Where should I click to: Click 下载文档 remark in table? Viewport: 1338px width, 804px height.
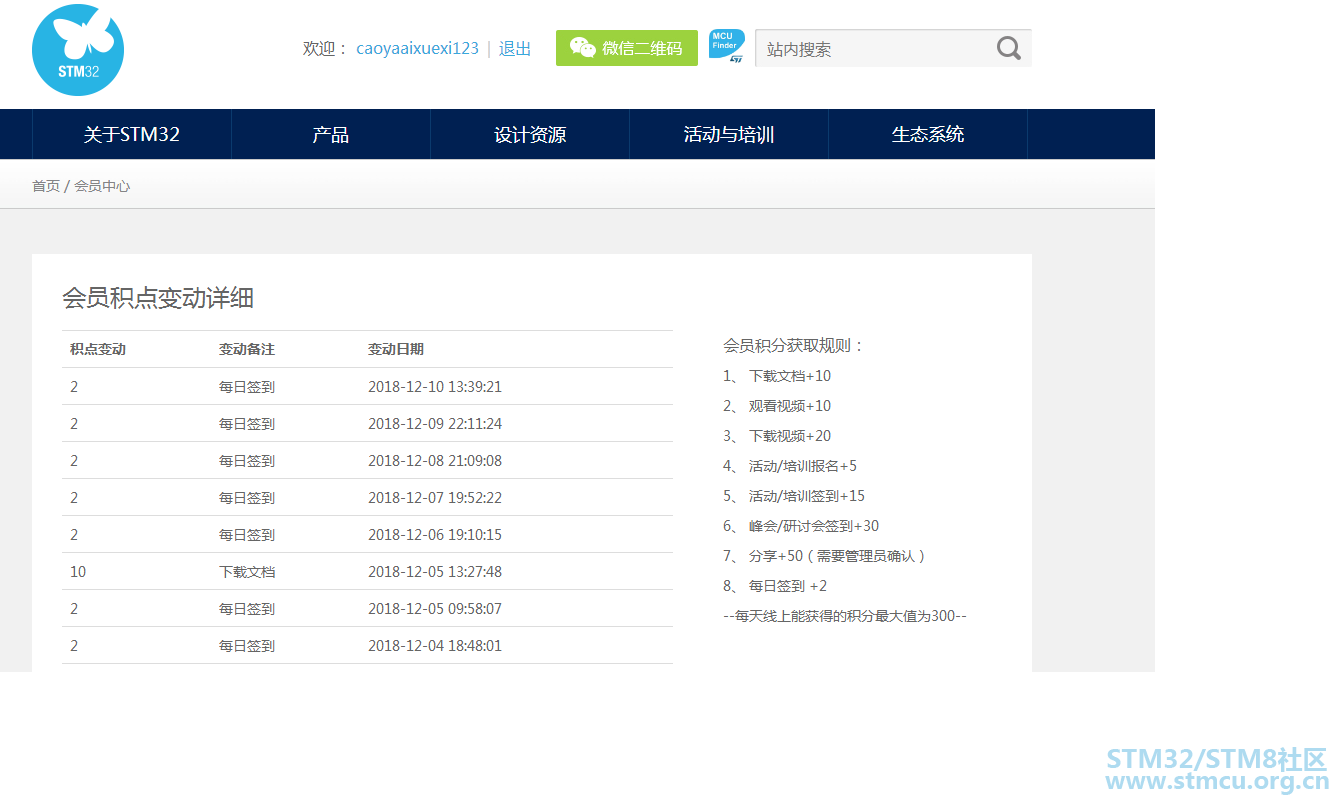(247, 572)
